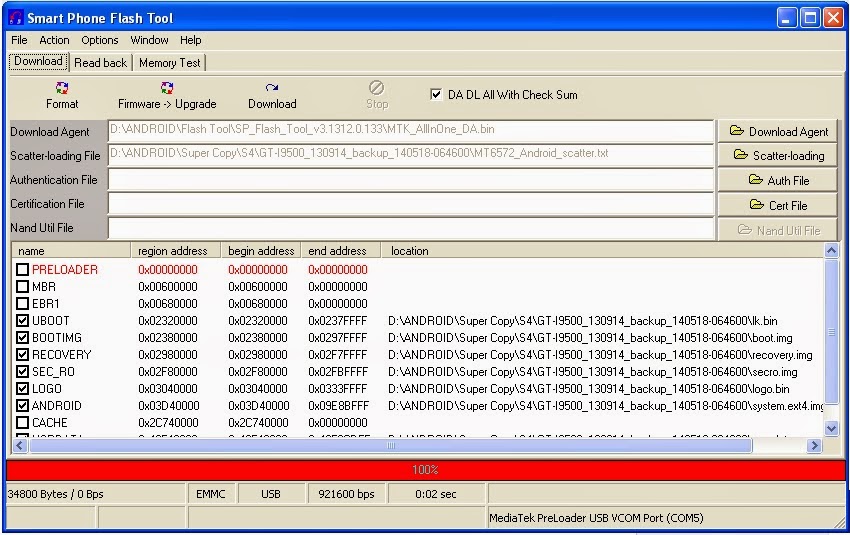
Task: Click the horizontal scrollbar left arrow
Action: pos(20,446)
